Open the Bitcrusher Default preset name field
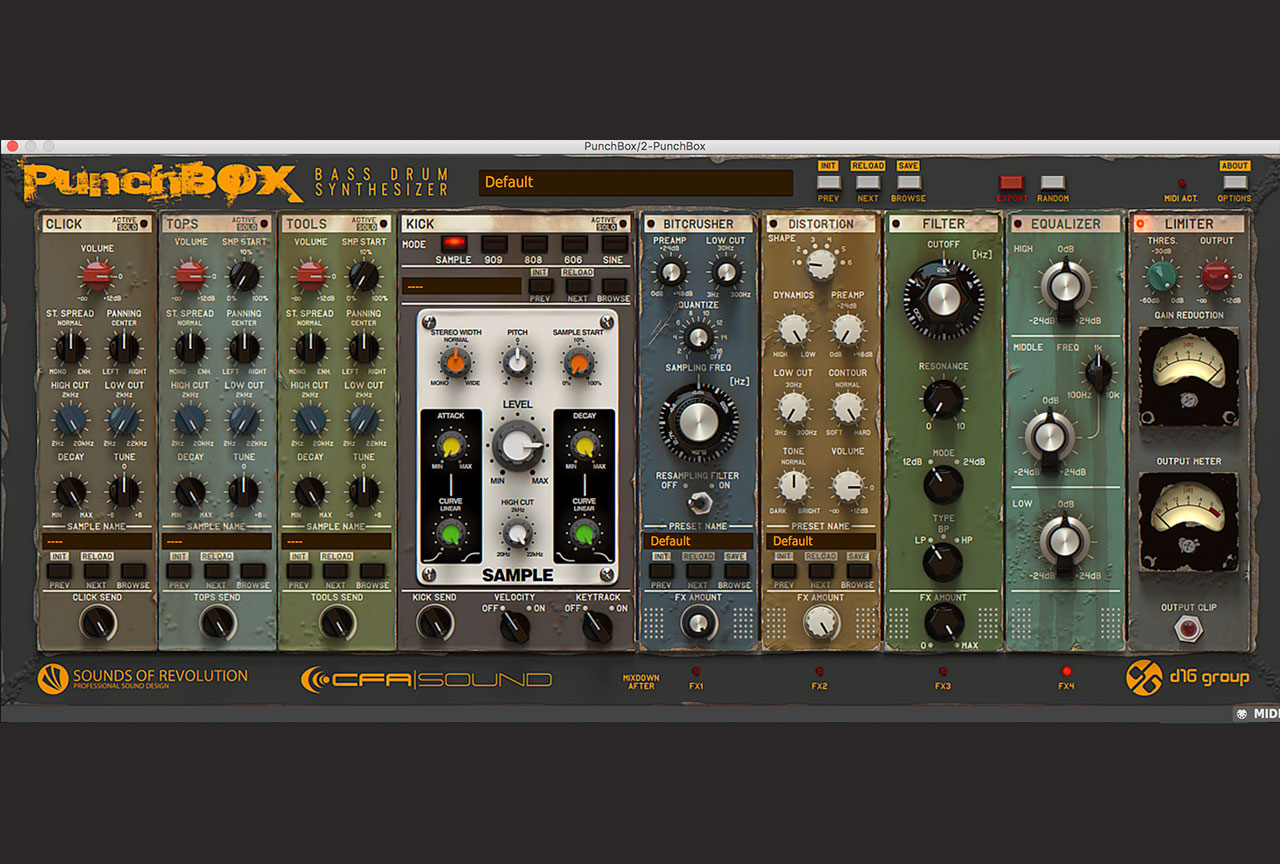Screen dimensions: 1280x864 point(697,541)
